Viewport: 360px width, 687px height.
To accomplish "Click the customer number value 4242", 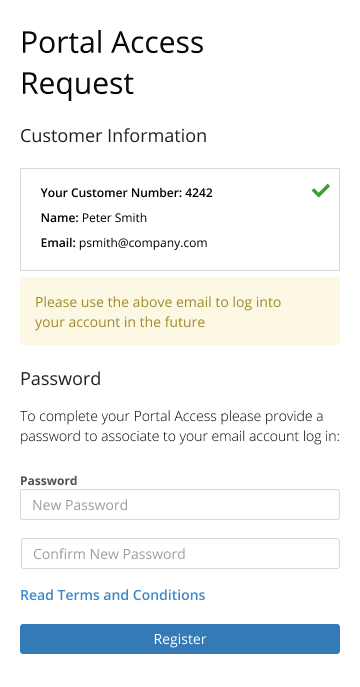I will (x=199, y=193).
